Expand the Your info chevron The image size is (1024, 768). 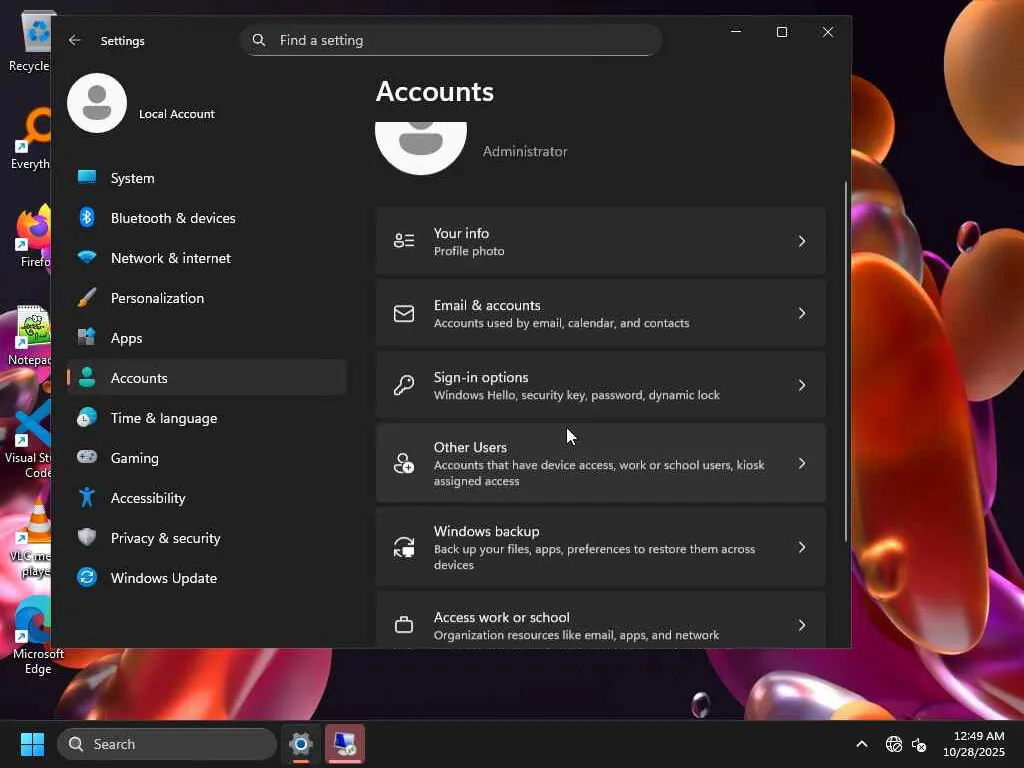[802, 241]
